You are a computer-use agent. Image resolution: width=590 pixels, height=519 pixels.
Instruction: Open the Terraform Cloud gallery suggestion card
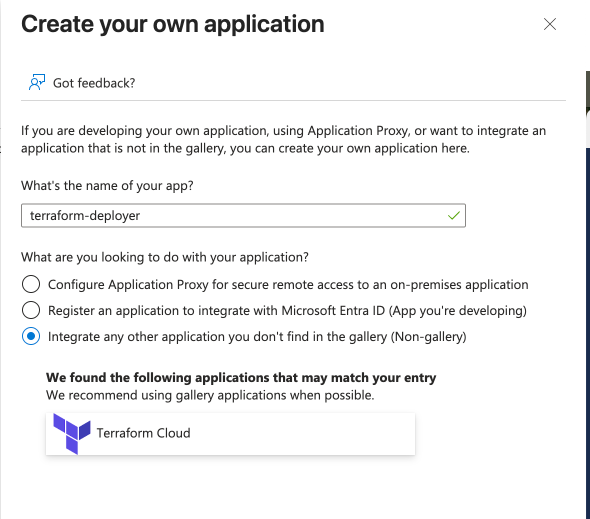[230, 434]
